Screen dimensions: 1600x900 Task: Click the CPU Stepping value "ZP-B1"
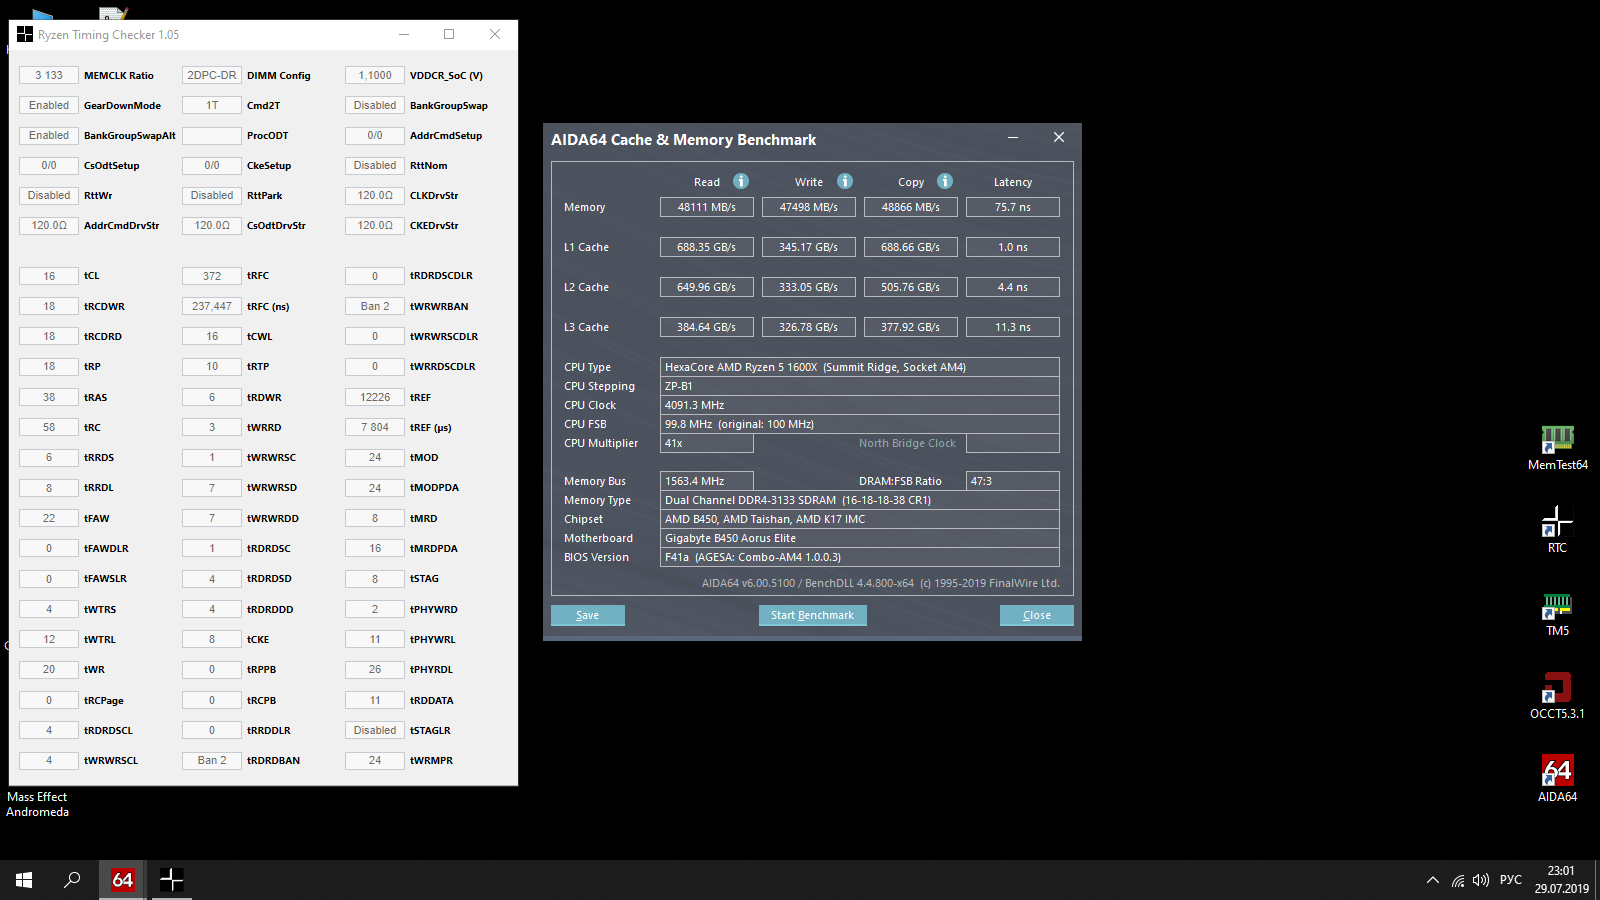860,386
